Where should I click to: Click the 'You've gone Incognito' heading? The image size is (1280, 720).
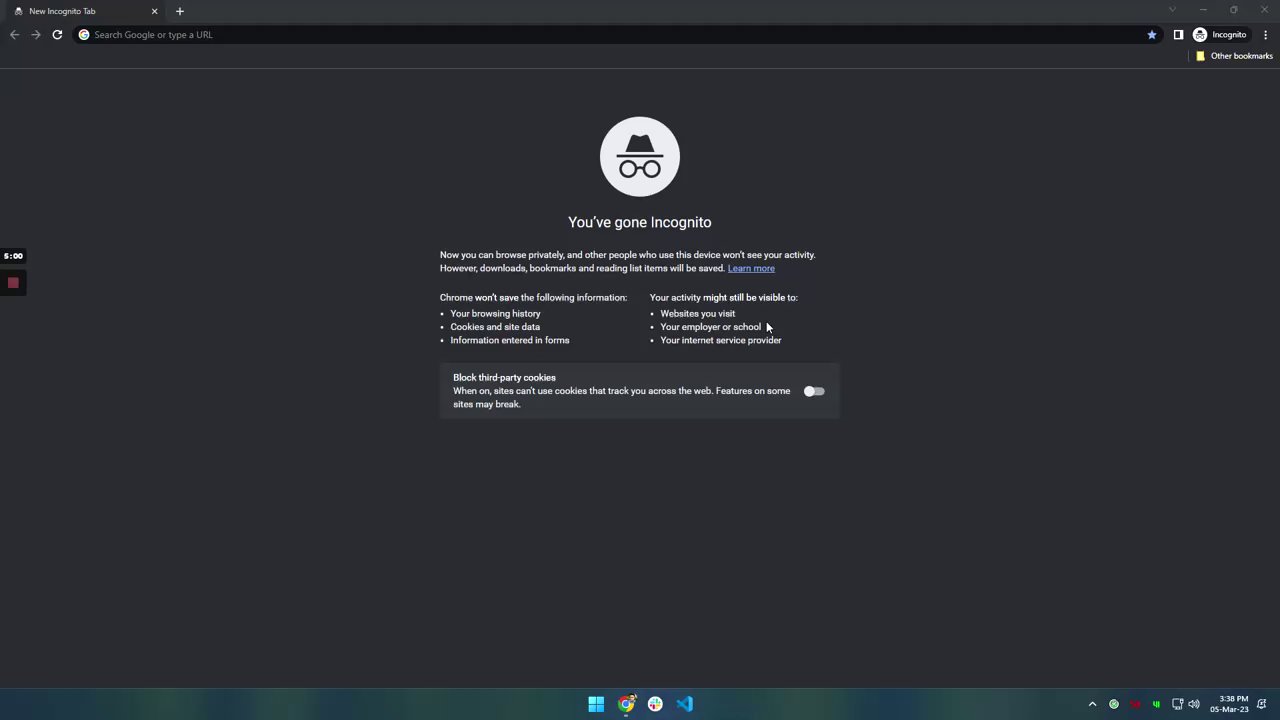pos(640,222)
